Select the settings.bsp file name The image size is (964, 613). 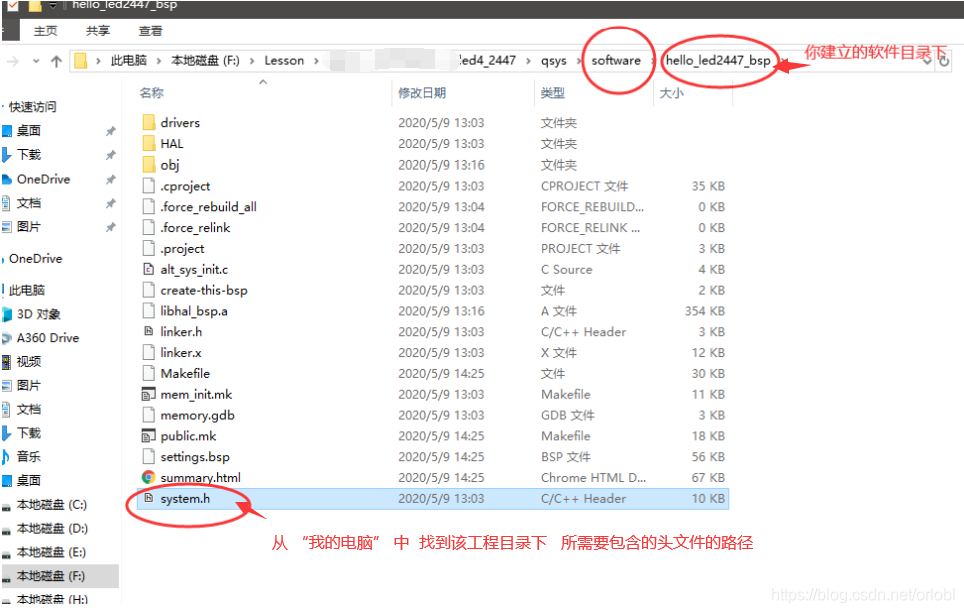click(x=195, y=457)
